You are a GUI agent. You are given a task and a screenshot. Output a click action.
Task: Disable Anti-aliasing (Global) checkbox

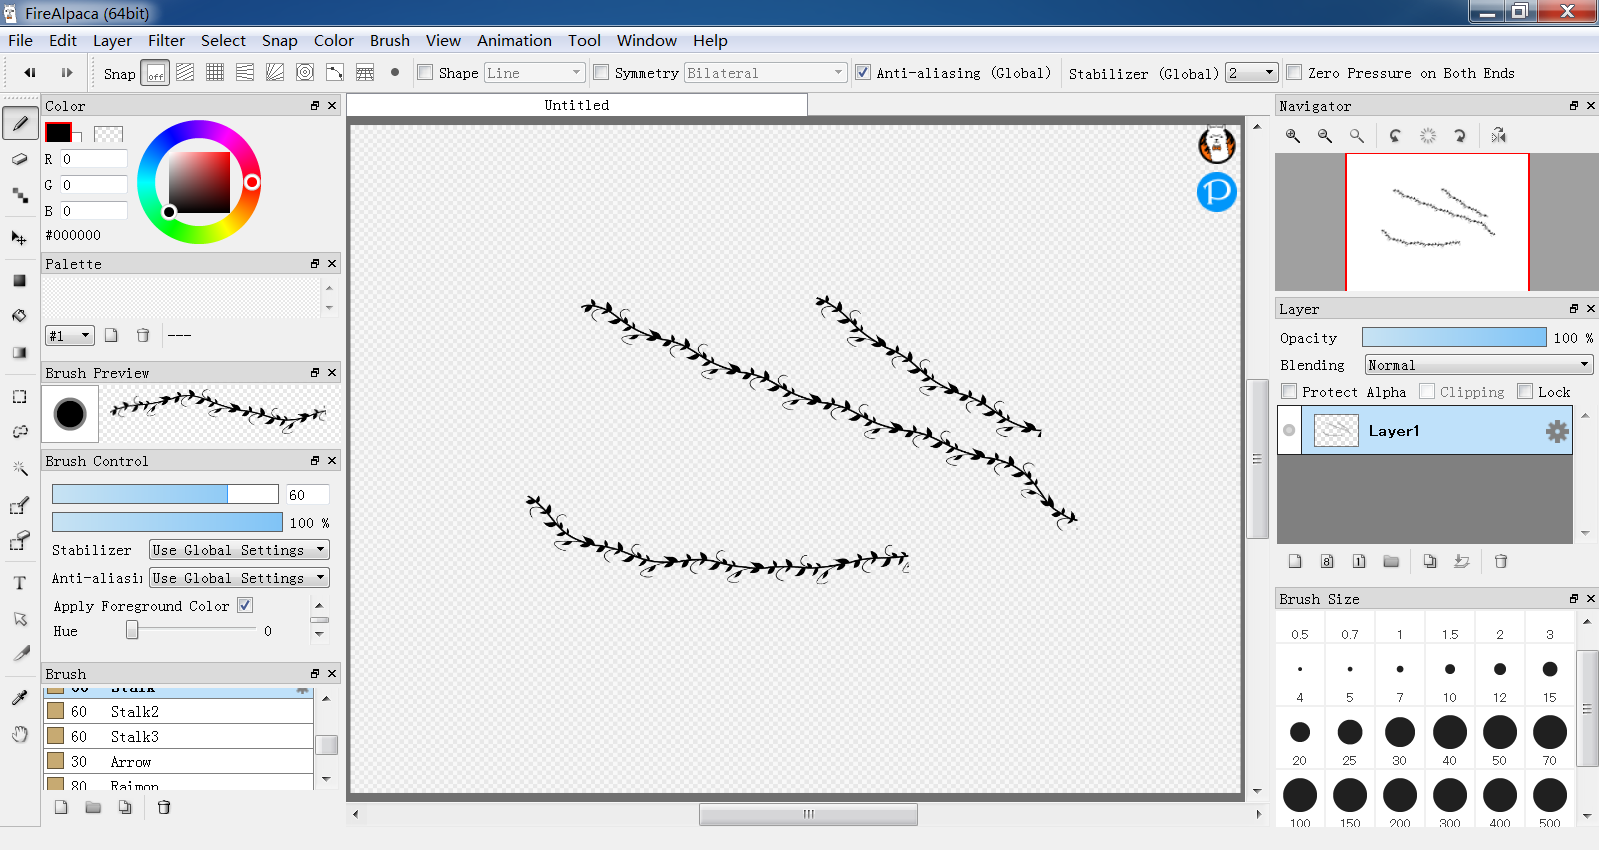(863, 73)
